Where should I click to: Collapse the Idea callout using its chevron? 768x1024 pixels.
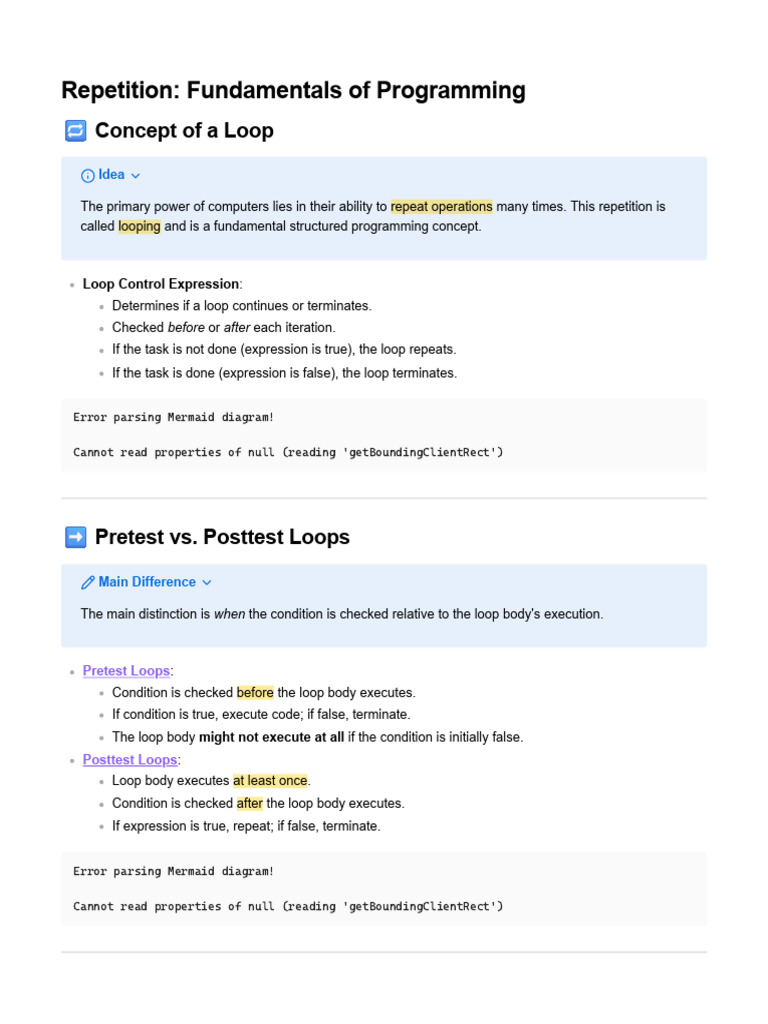136,176
